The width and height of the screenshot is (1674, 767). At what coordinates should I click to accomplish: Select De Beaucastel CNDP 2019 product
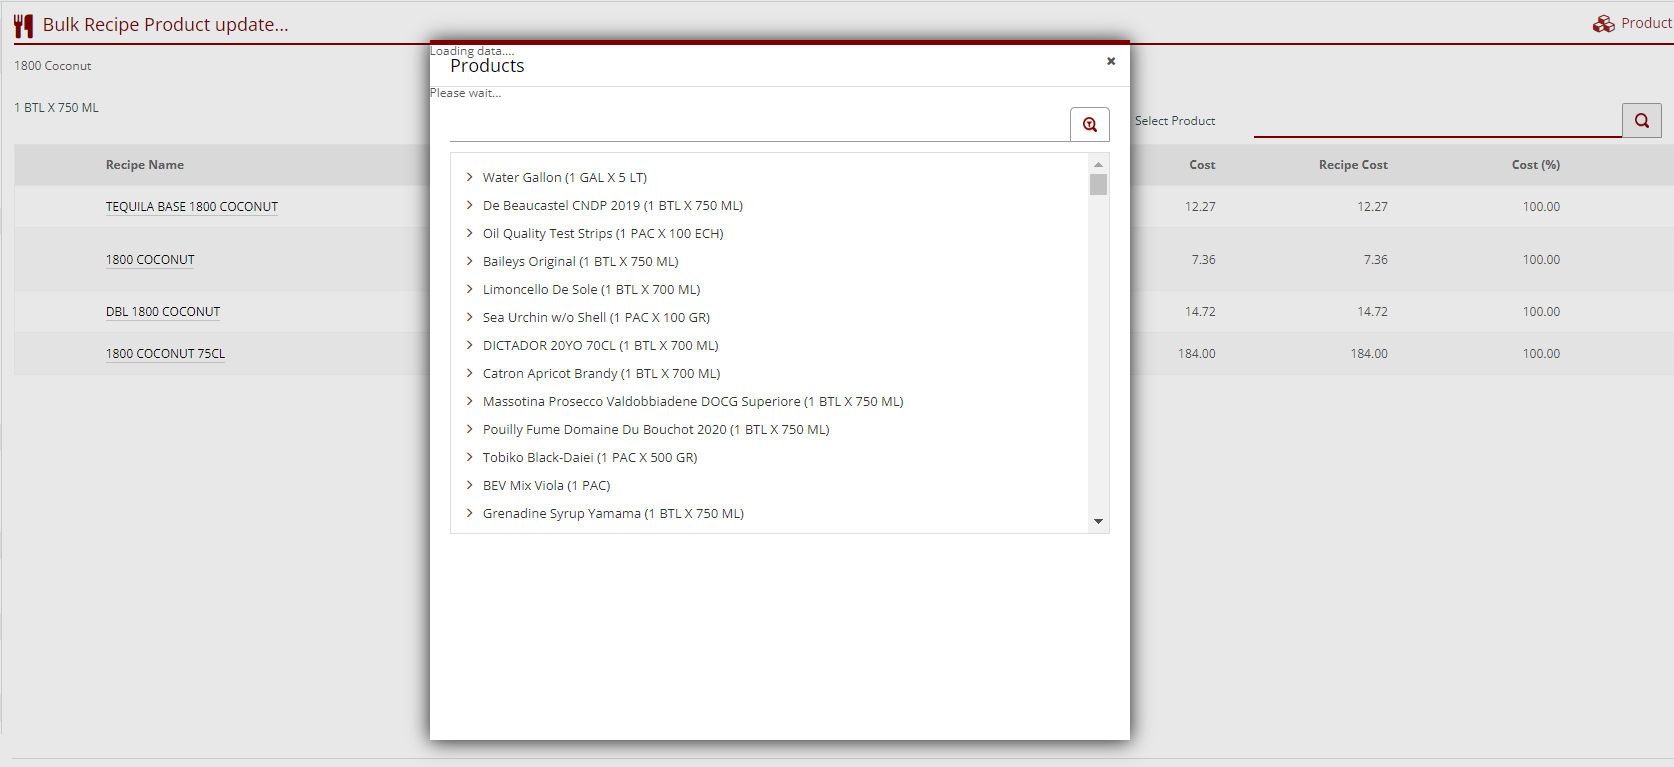pyautogui.click(x=612, y=205)
